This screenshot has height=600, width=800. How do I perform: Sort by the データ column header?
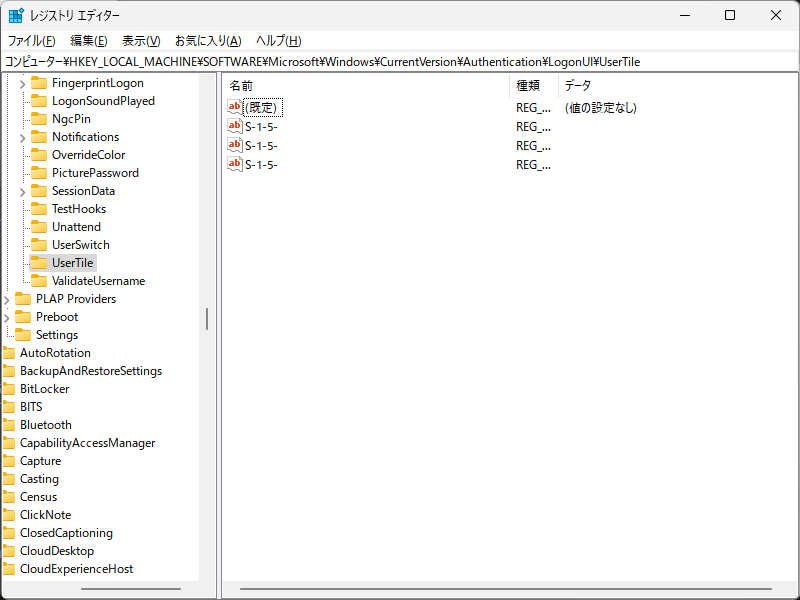678,86
